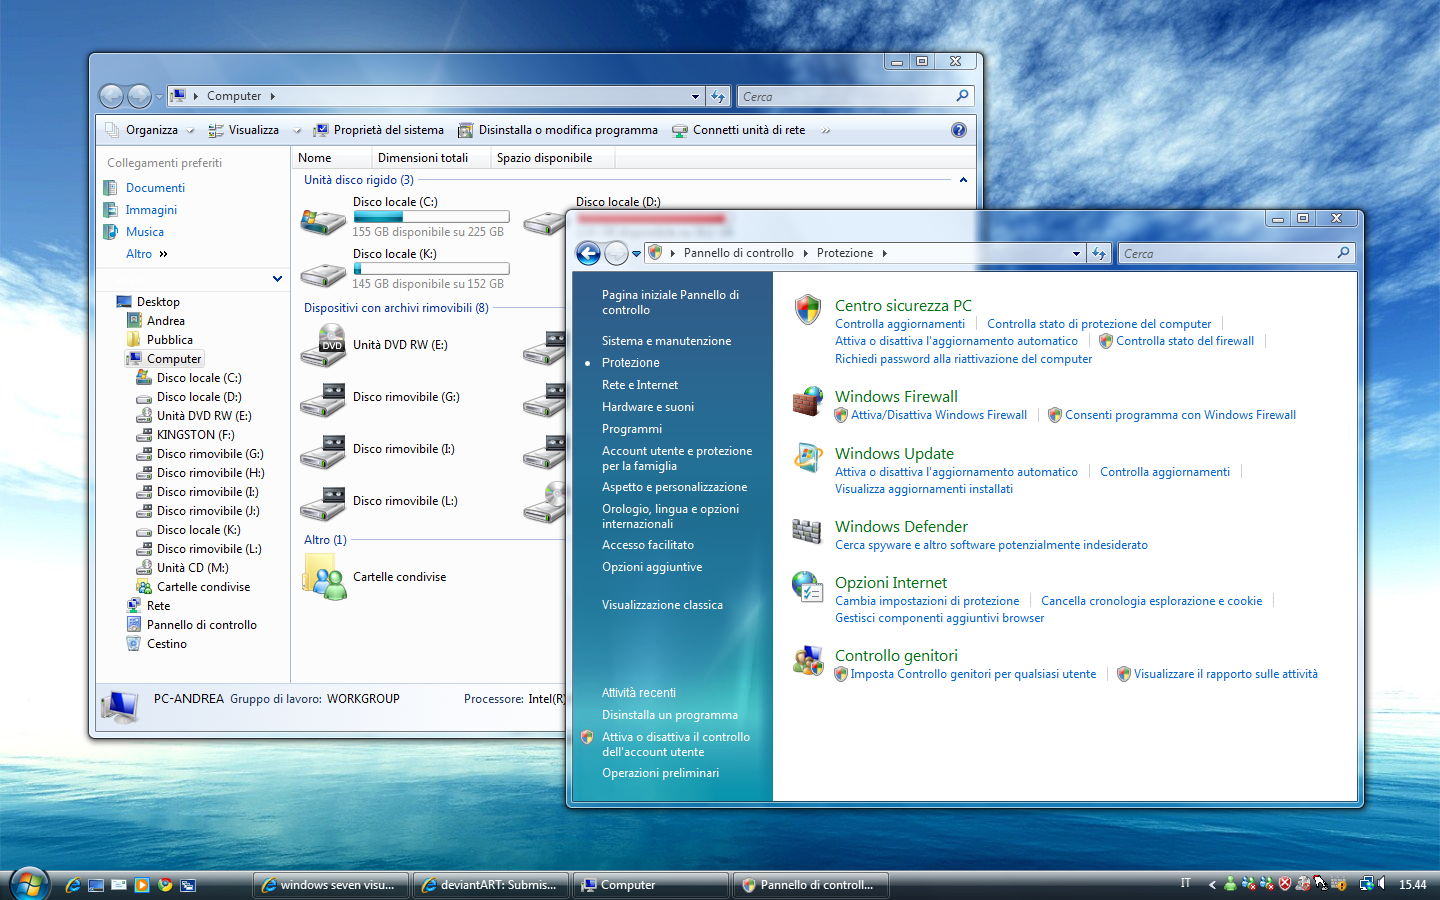Screen dimensions: 1440x900
Task: Switch to deviantART taskbar window
Action: click(x=490, y=885)
